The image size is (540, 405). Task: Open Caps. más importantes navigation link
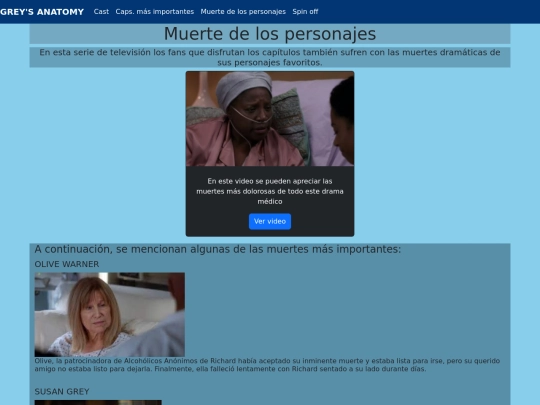click(155, 12)
